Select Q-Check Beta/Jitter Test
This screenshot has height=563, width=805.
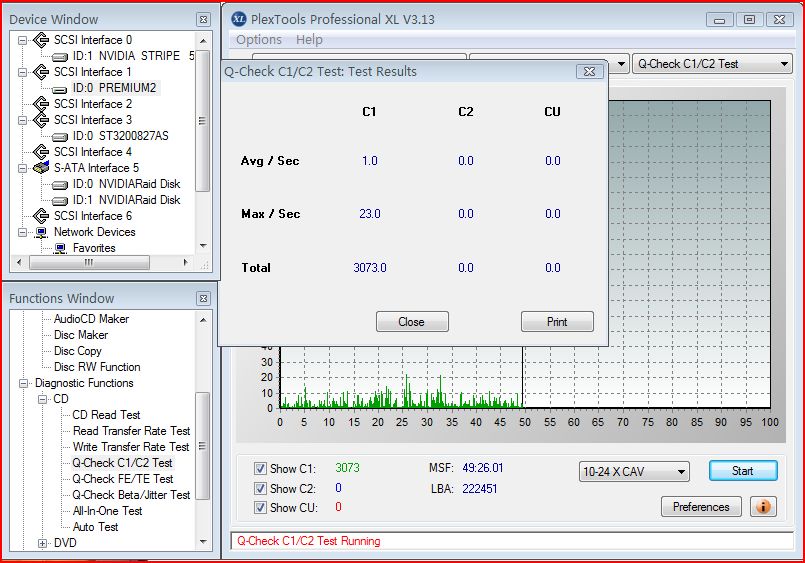pos(131,495)
